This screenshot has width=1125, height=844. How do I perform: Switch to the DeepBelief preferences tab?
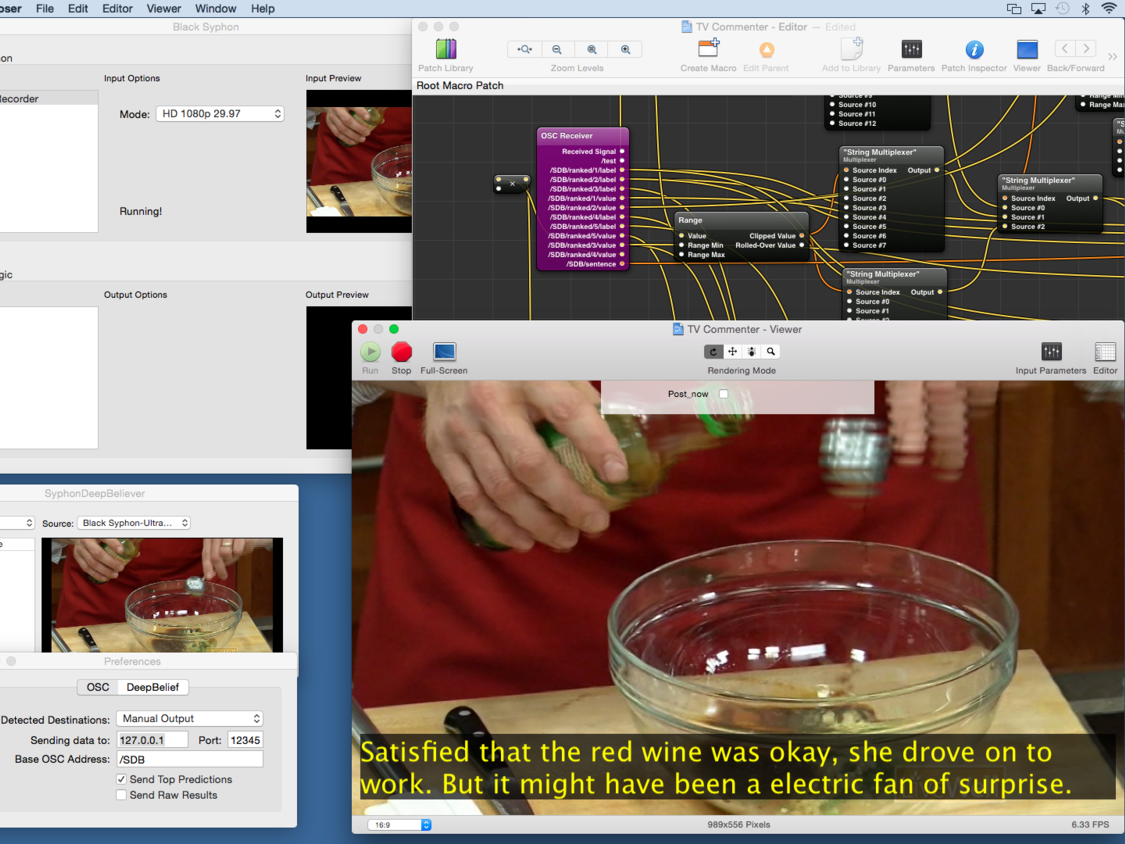pyautogui.click(x=153, y=688)
